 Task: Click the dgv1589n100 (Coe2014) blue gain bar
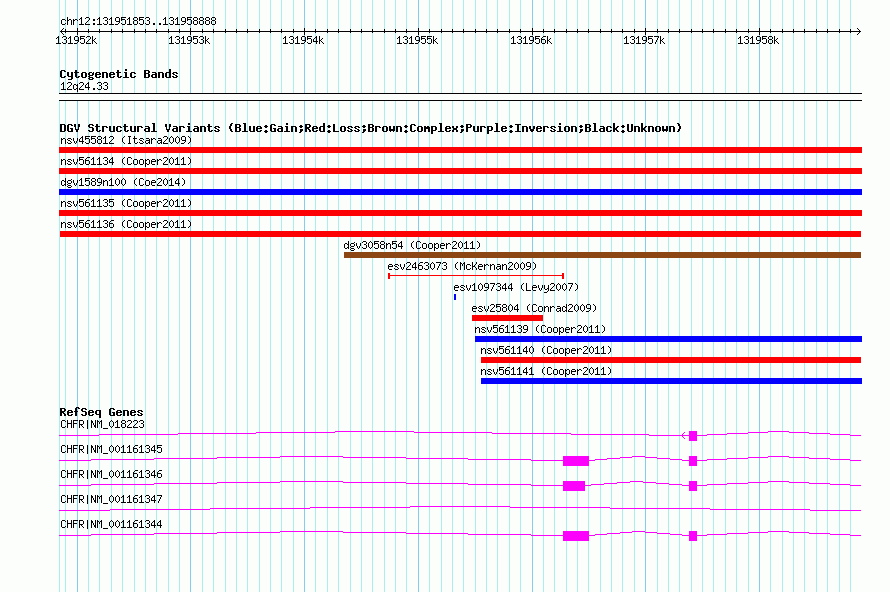(460, 192)
